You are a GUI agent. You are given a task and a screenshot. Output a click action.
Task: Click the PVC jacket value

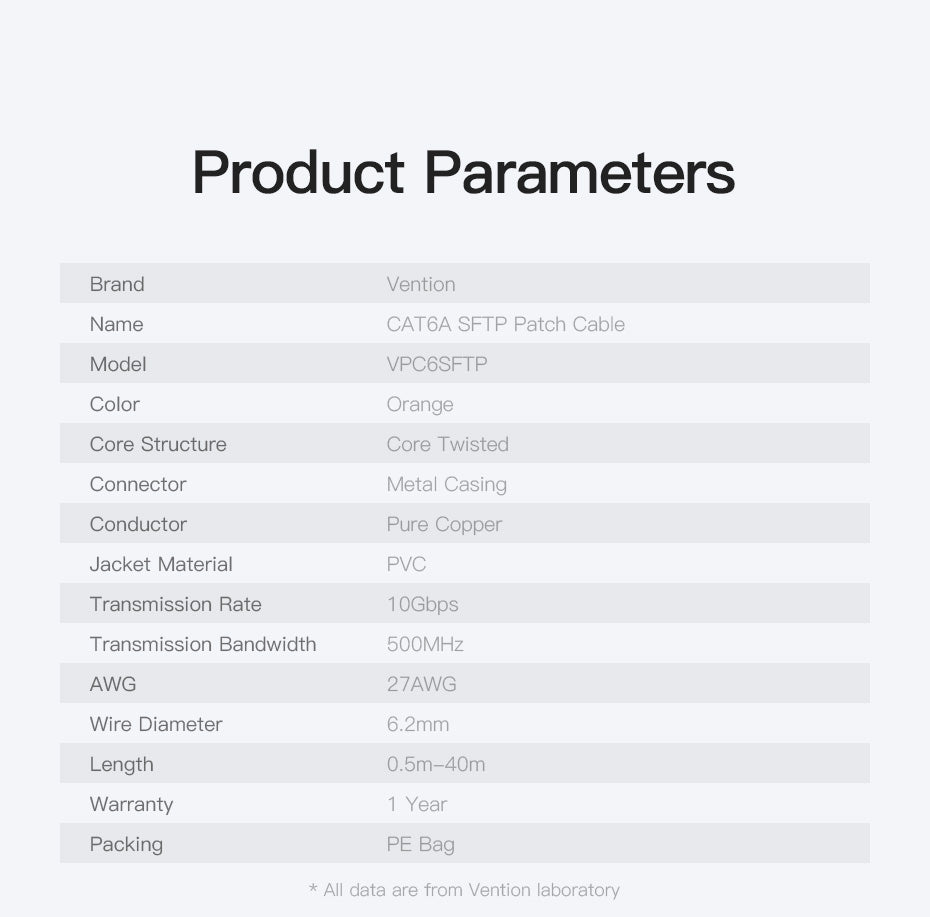coord(406,564)
